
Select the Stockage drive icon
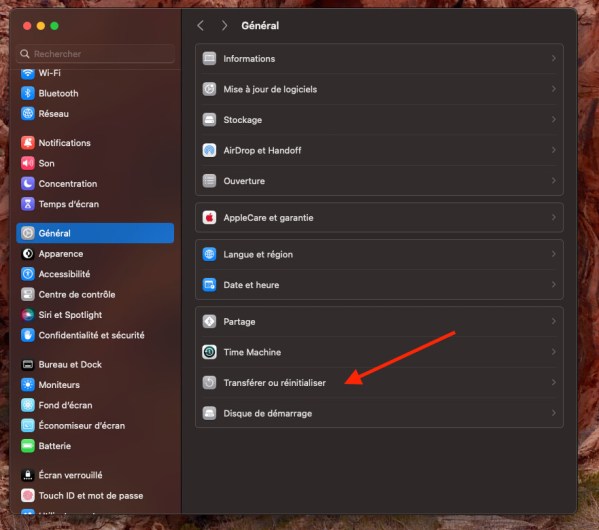[209, 120]
